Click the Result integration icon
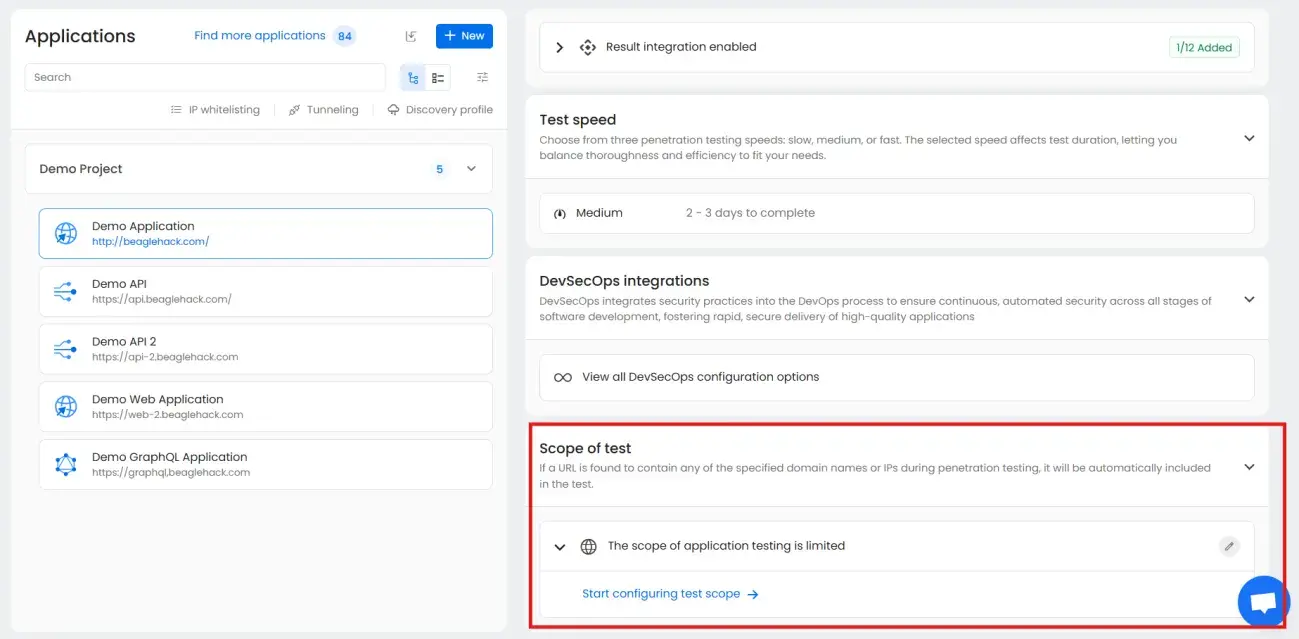1299x639 pixels. pyautogui.click(x=588, y=47)
